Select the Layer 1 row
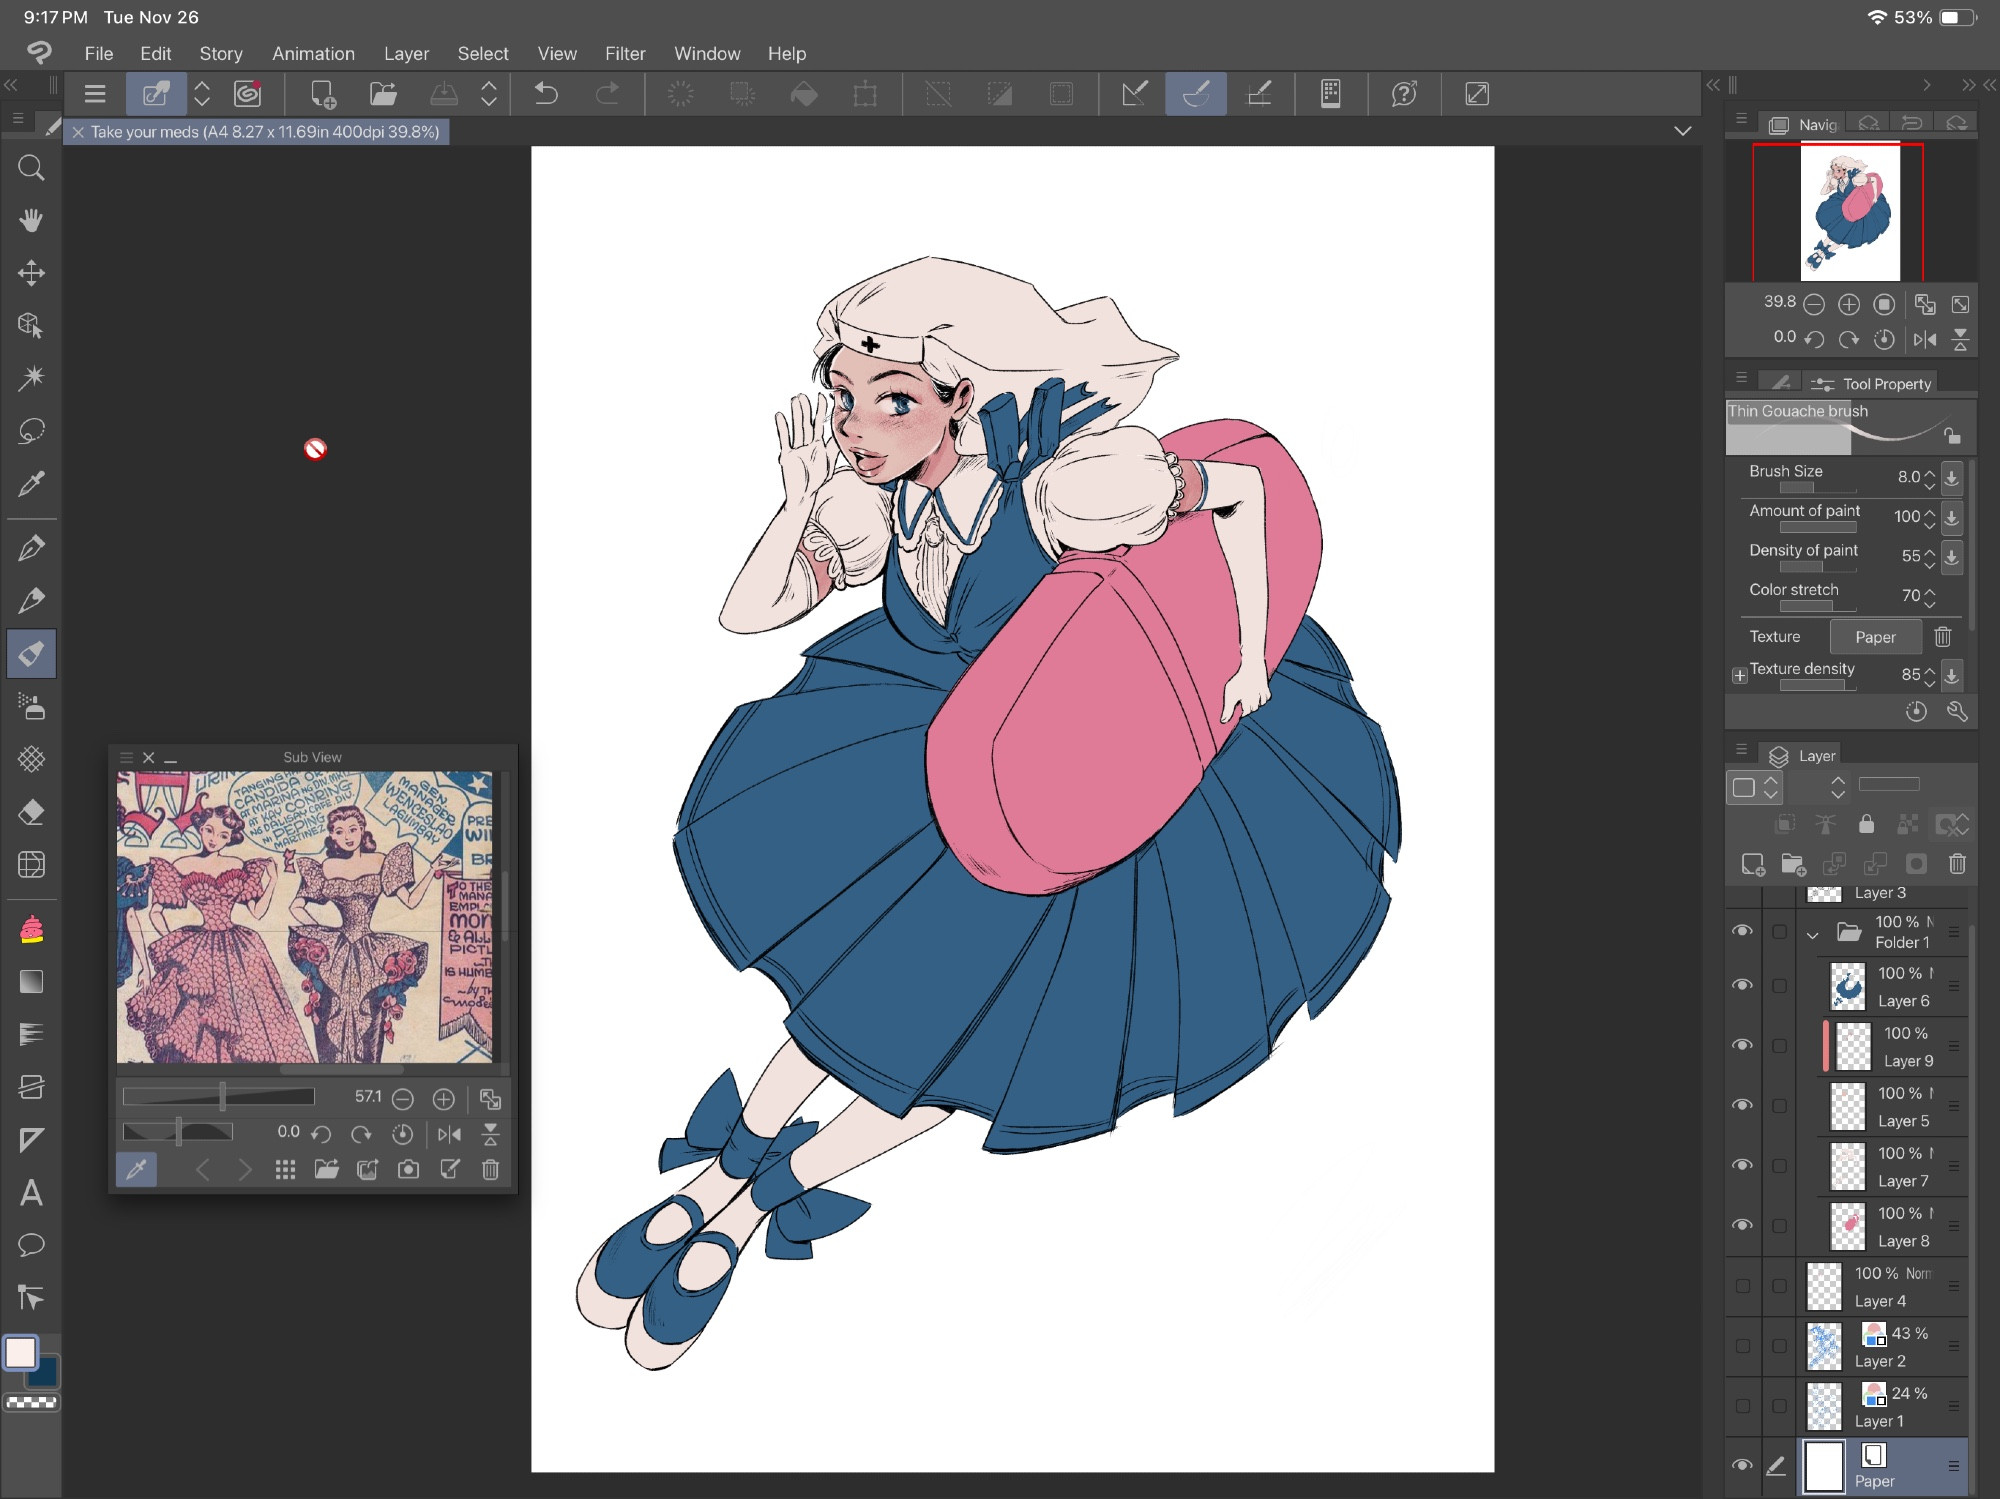 click(1880, 1406)
